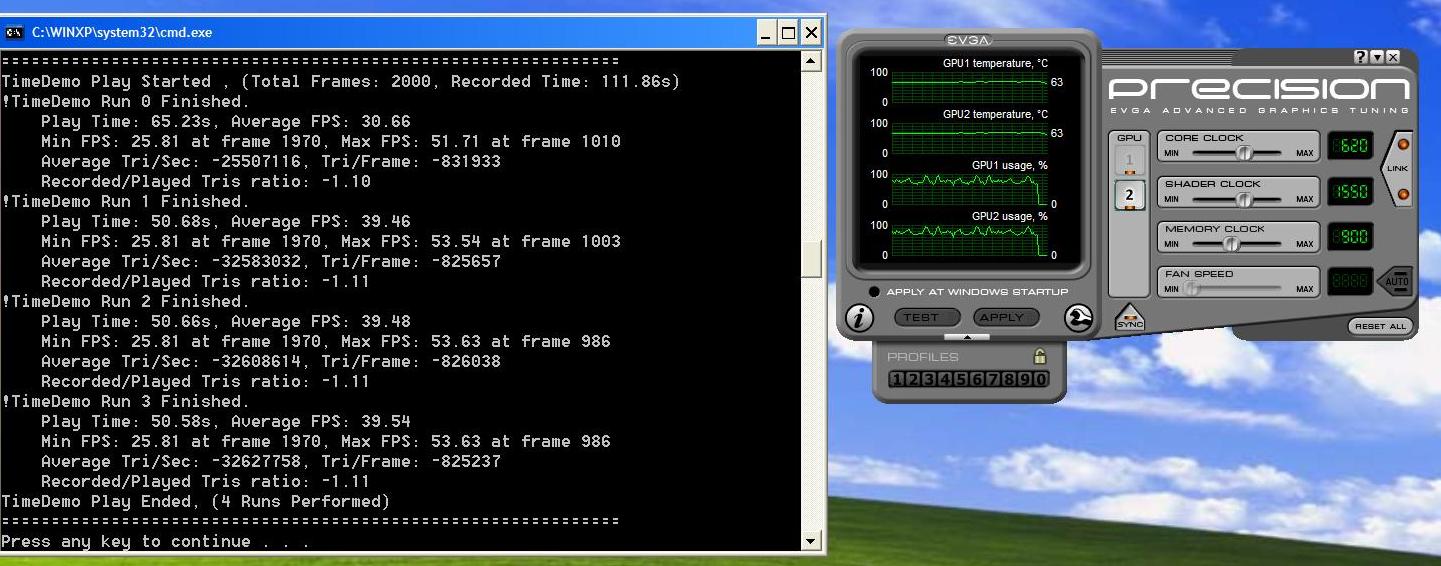Image resolution: width=1441 pixels, height=566 pixels.
Task: Select profile slot 5
Action: [x=961, y=379]
